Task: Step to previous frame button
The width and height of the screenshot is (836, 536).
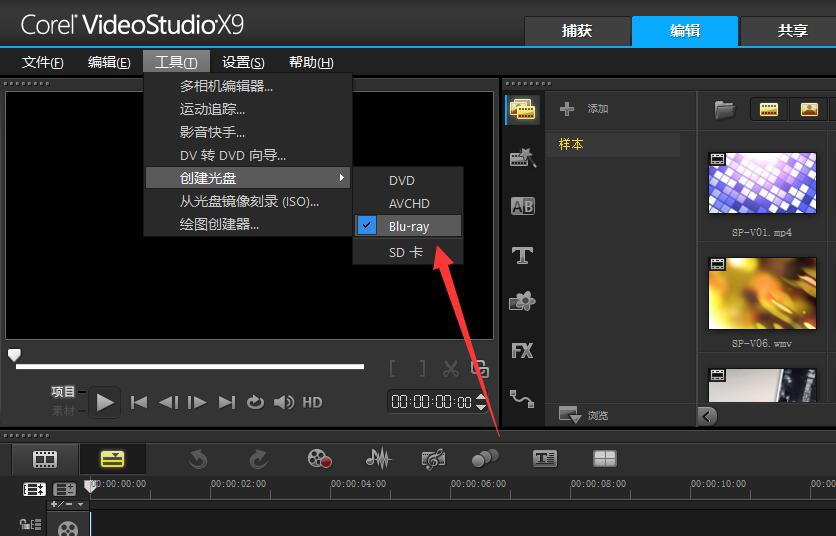Action: (x=168, y=402)
